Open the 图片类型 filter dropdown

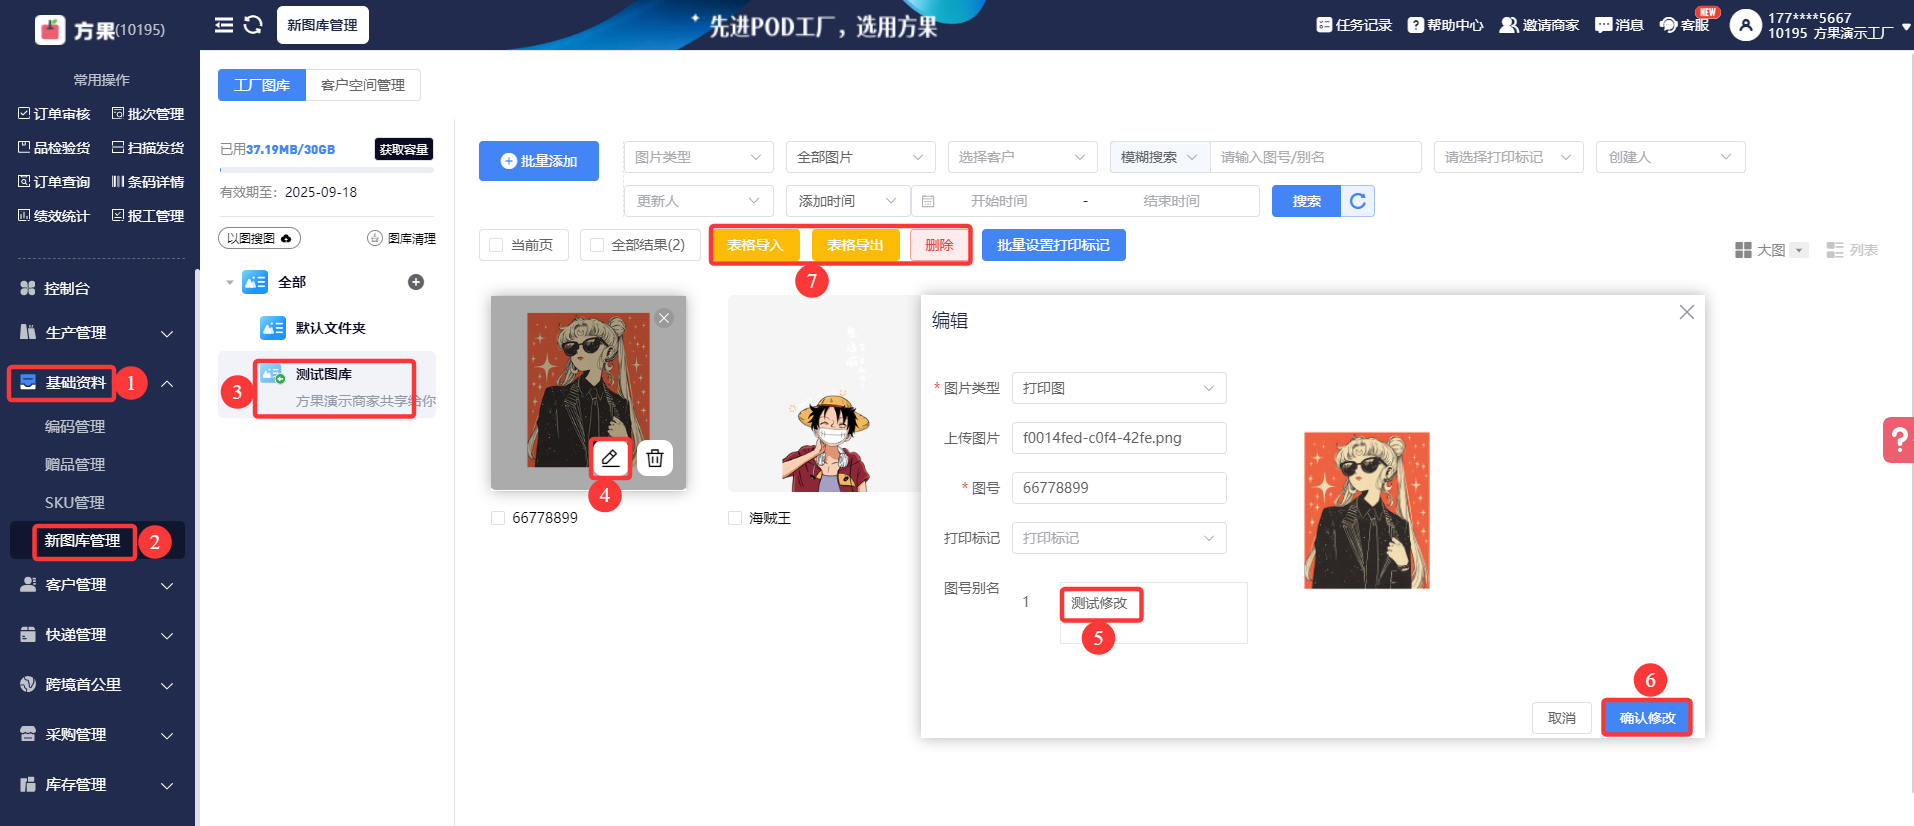click(x=699, y=157)
